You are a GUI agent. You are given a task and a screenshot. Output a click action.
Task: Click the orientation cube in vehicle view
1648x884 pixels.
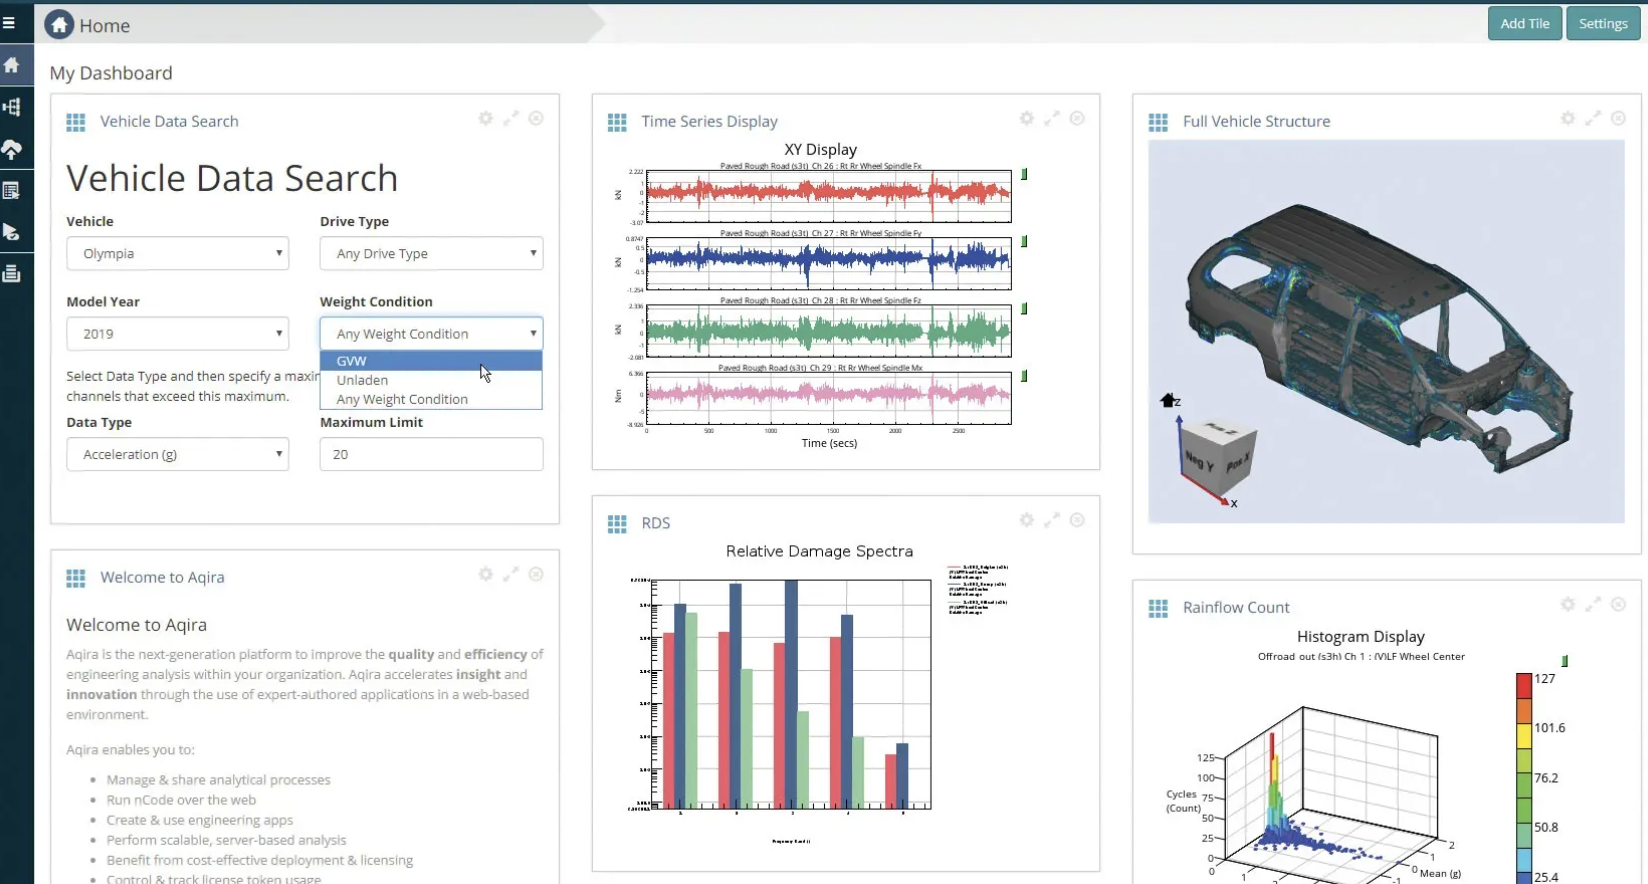coord(1218,458)
